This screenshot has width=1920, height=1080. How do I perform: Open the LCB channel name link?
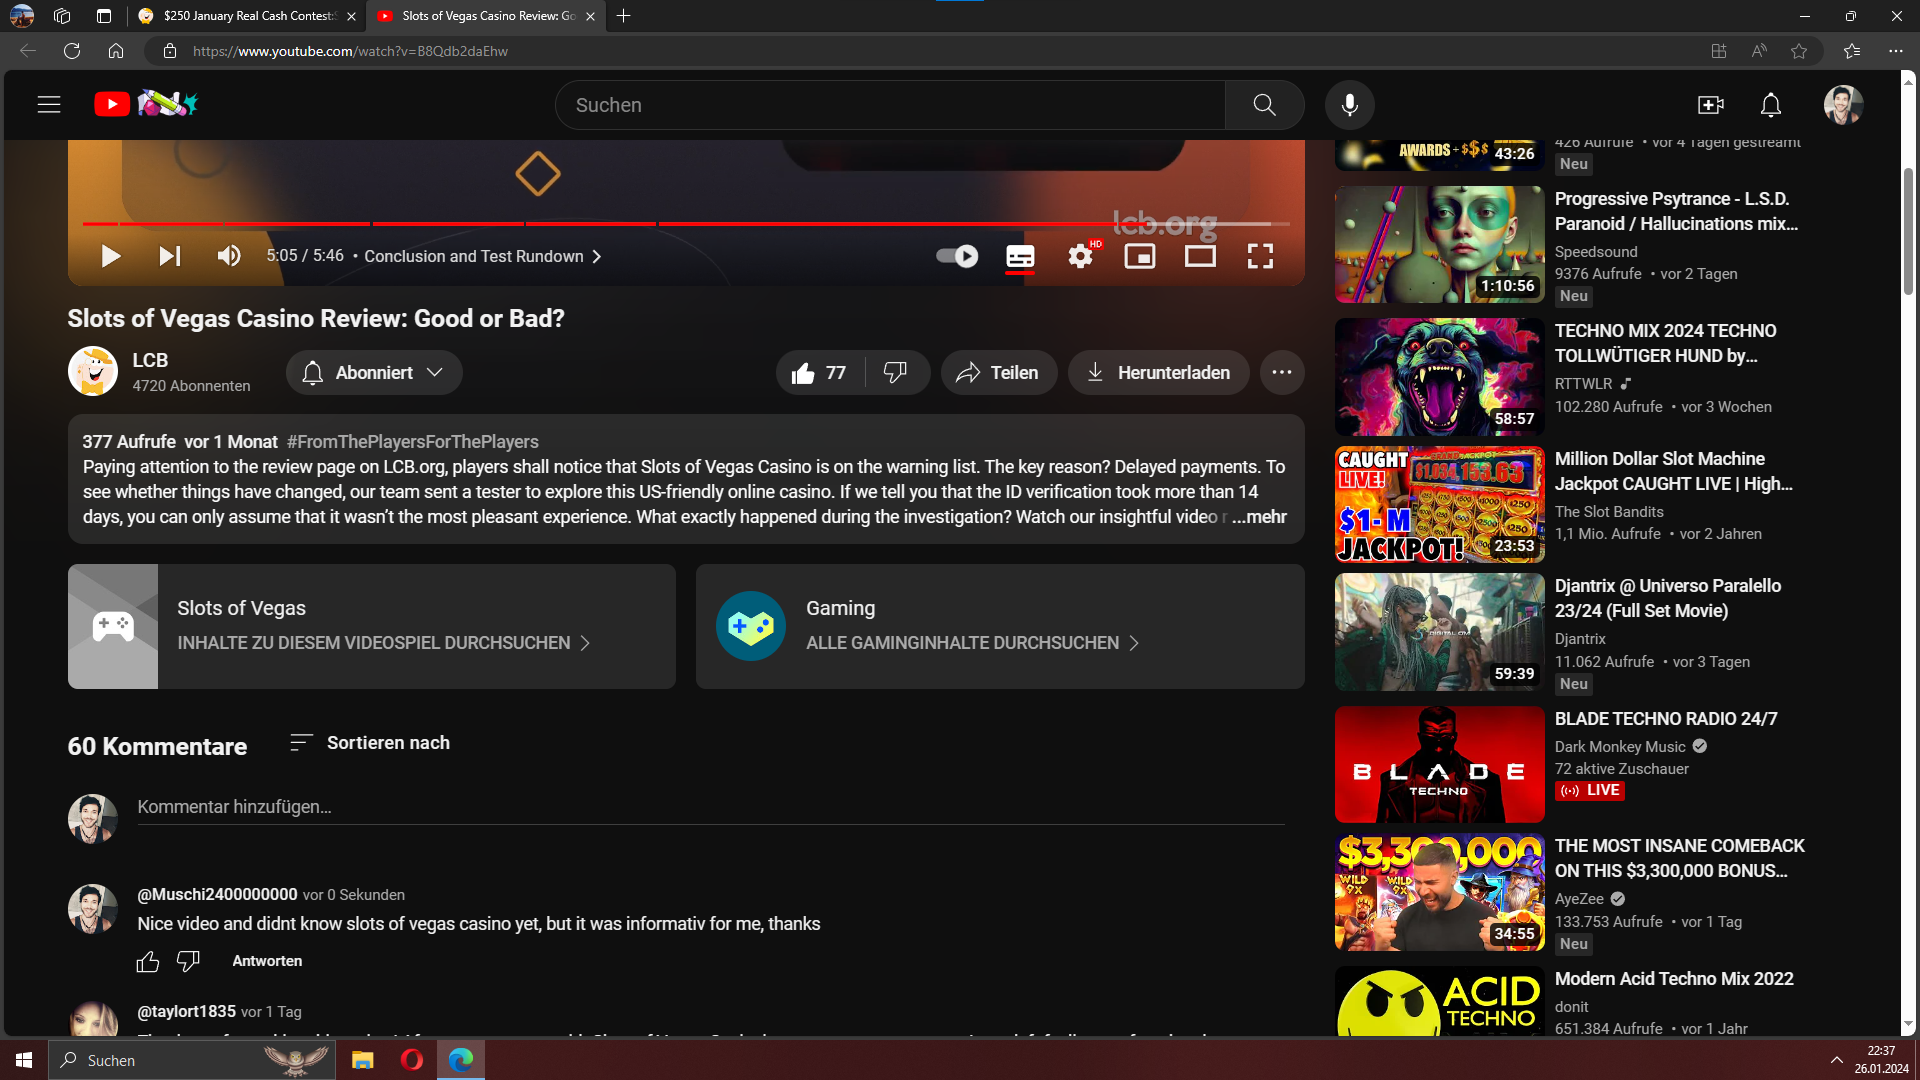(x=150, y=360)
